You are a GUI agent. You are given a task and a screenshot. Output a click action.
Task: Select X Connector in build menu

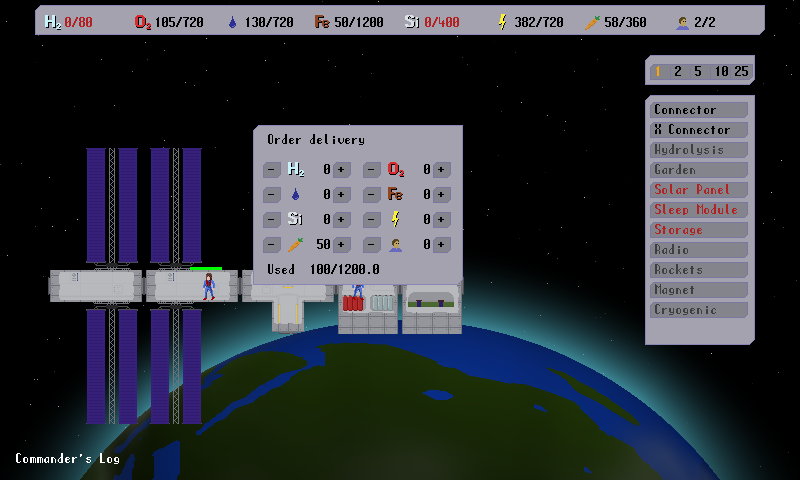pyautogui.click(x=699, y=130)
